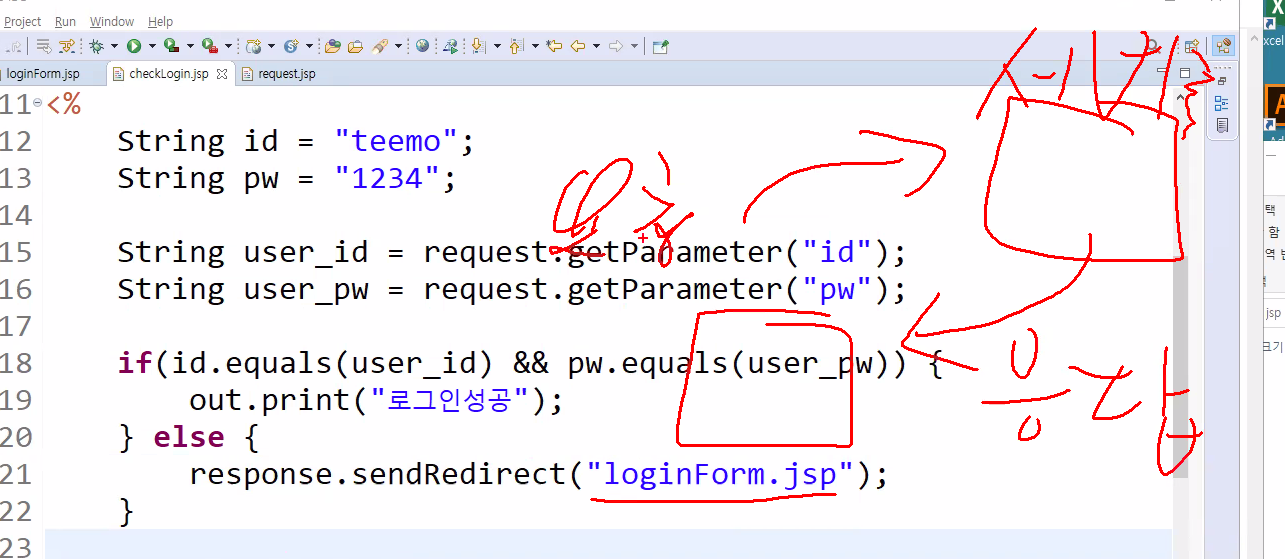Click the "1234" string on line 13
The height and width of the screenshot is (559, 1285).
click(x=388, y=178)
